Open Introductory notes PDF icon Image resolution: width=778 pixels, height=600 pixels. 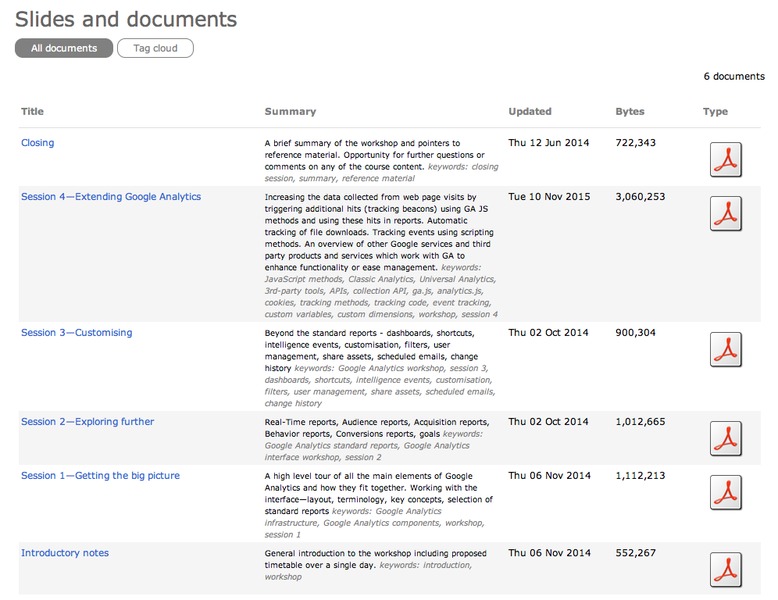point(725,569)
